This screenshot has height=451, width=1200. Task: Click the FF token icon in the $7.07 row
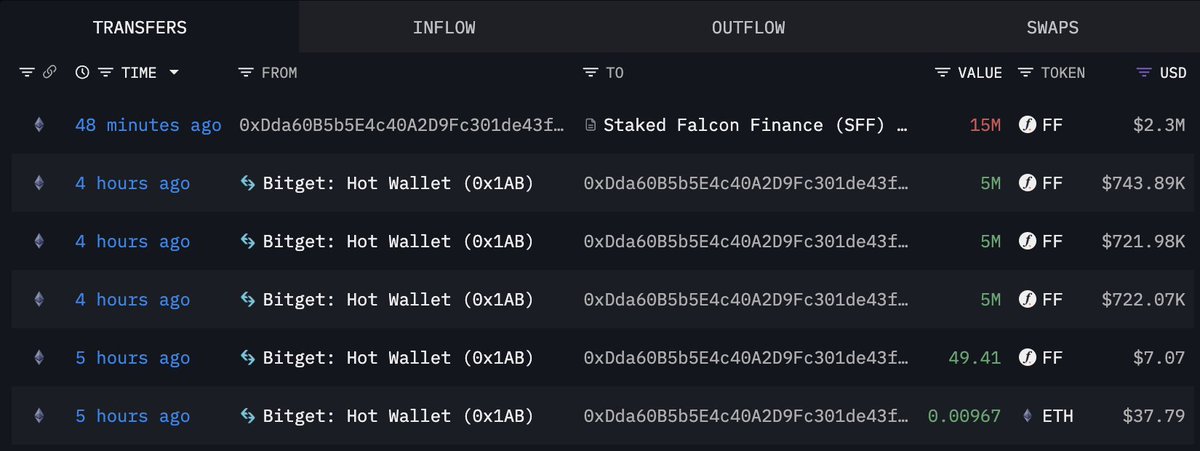[1026, 358]
